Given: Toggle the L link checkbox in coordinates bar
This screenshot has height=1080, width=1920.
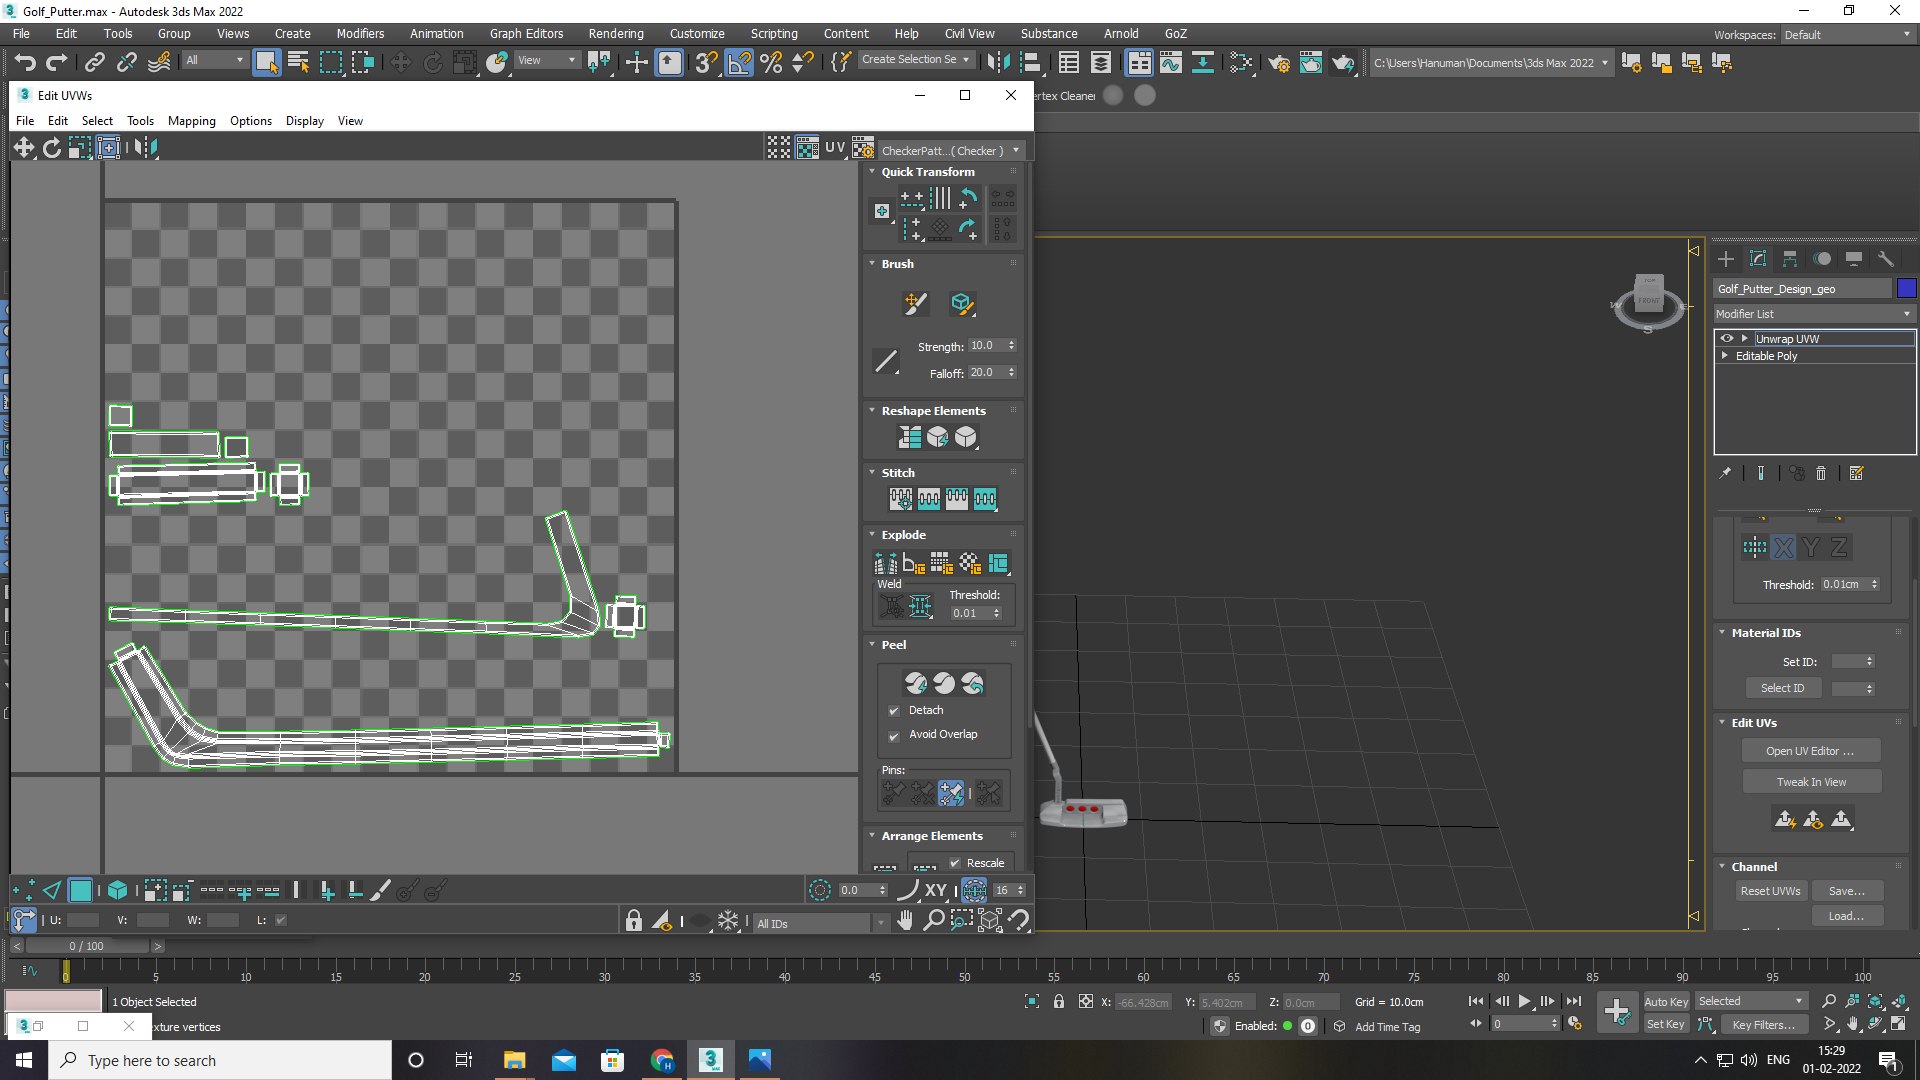Looking at the screenshot, I should pyautogui.click(x=281, y=920).
